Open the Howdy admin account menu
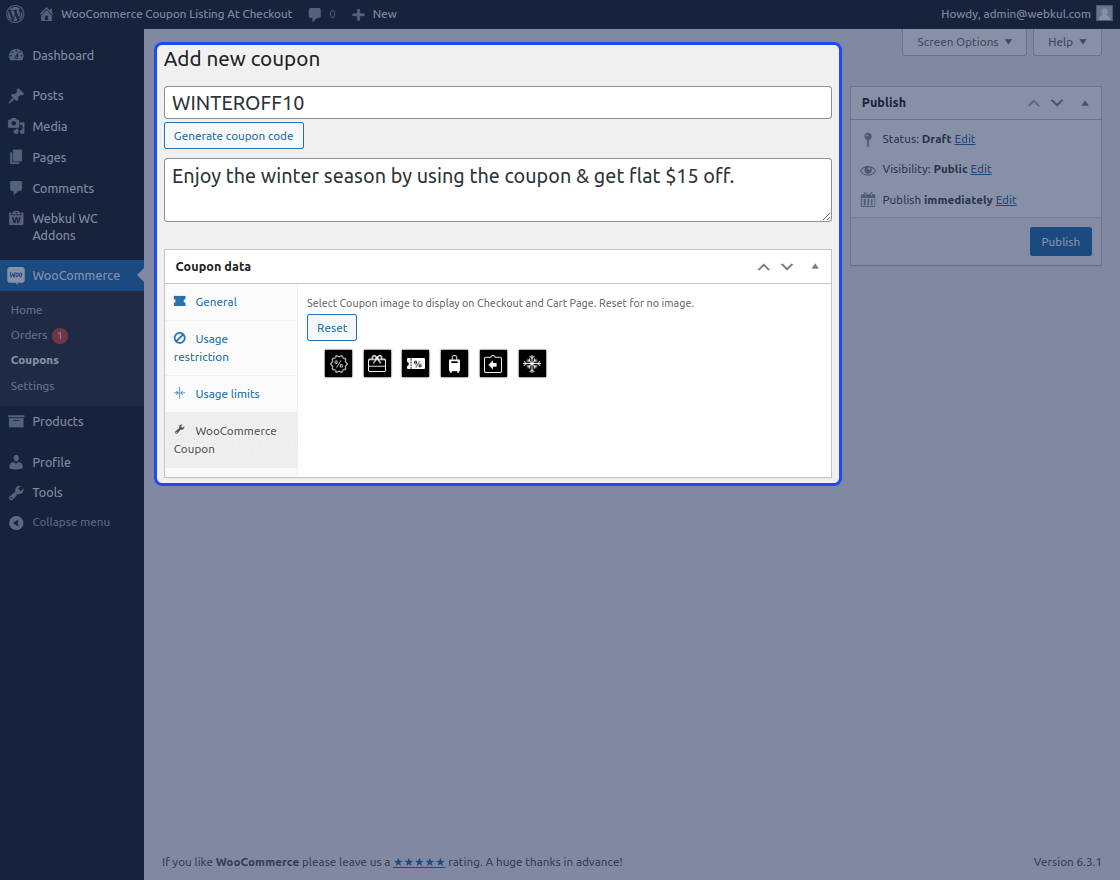This screenshot has width=1120, height=880. 1026,14
